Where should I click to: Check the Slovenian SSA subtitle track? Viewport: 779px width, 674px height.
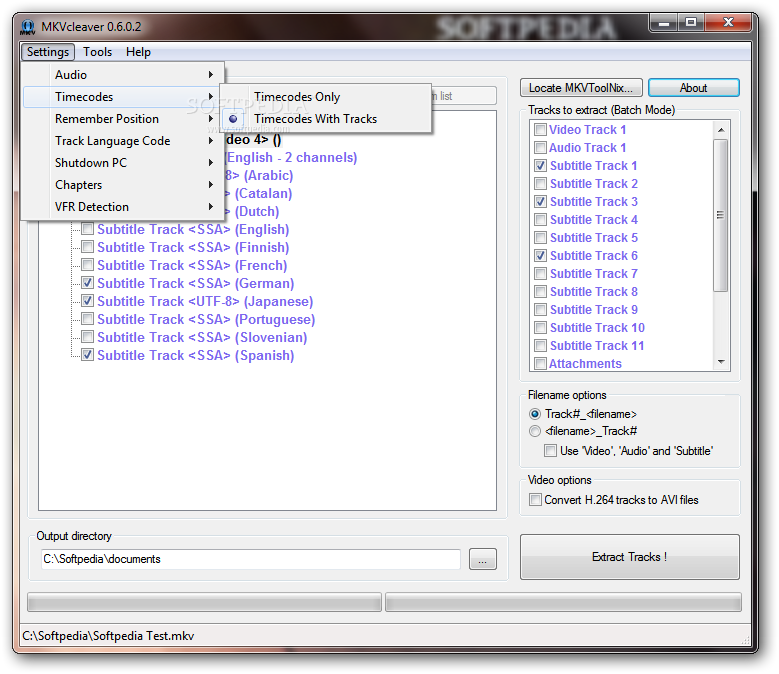pos(87,337)
